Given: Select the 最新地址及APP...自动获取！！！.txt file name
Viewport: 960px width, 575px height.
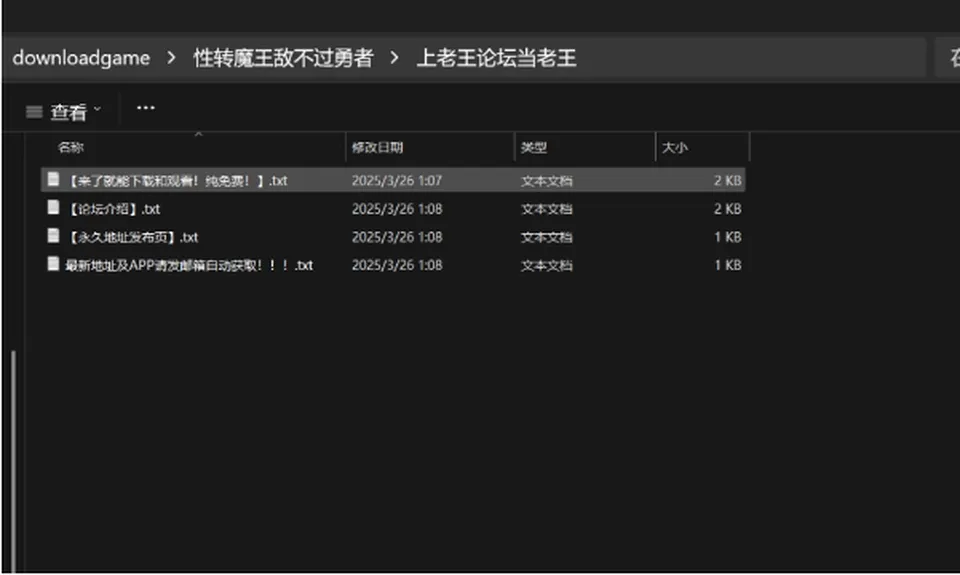Looking at the screenshot, I should [189, 265].
